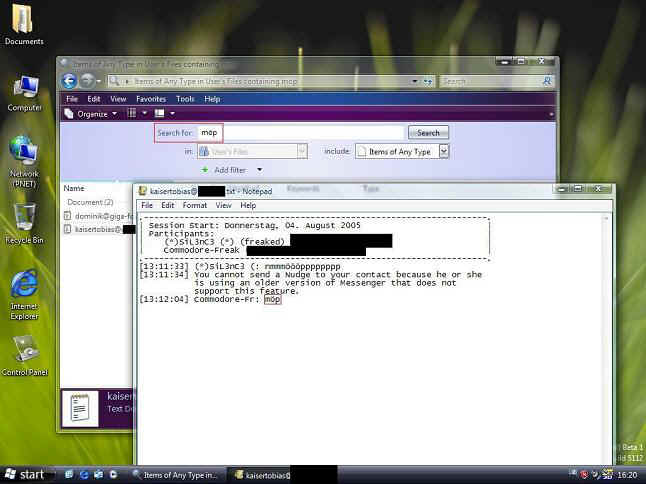Open the Recycle Bin

[x=24, y=220]
